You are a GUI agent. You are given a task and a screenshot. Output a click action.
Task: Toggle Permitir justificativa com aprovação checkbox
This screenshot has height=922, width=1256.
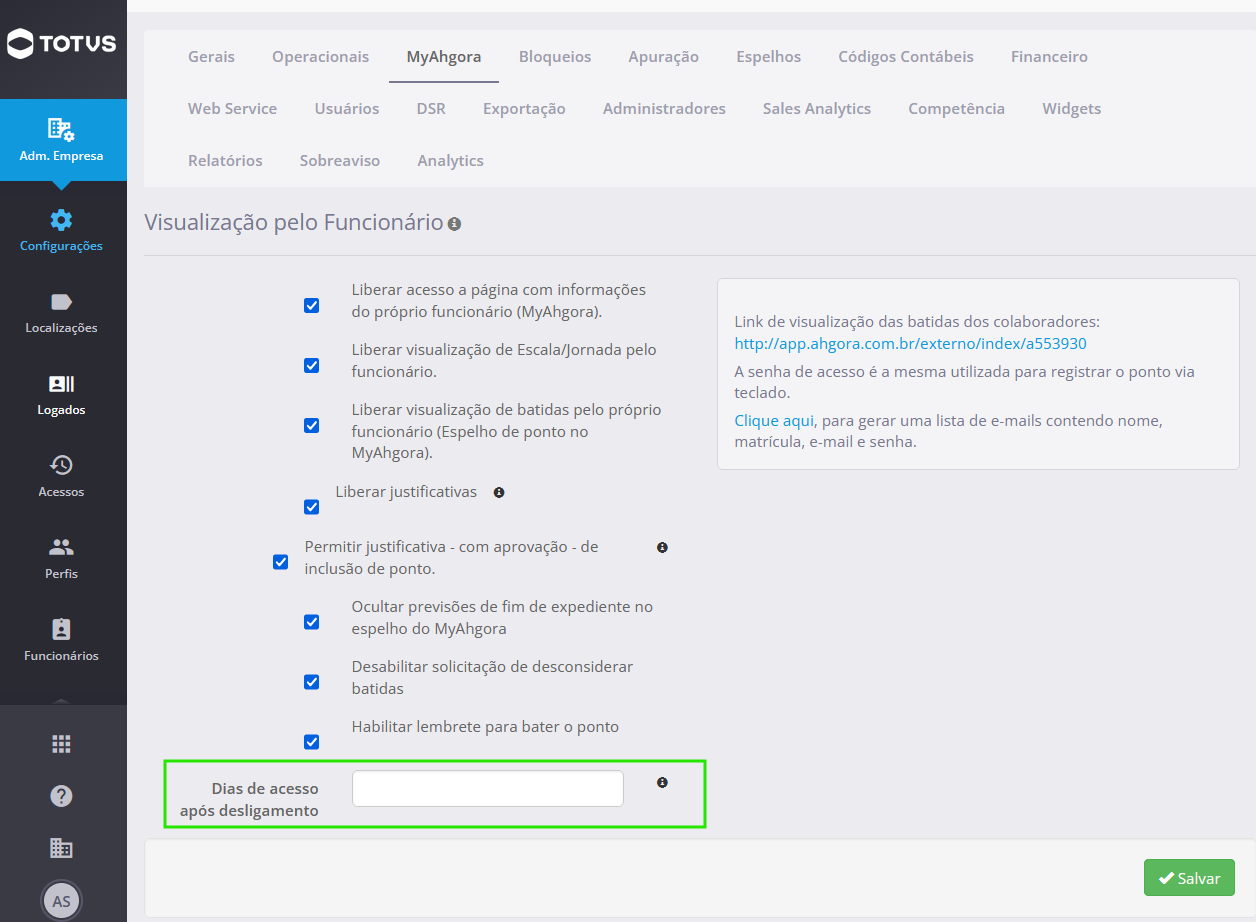coord(280,562)
